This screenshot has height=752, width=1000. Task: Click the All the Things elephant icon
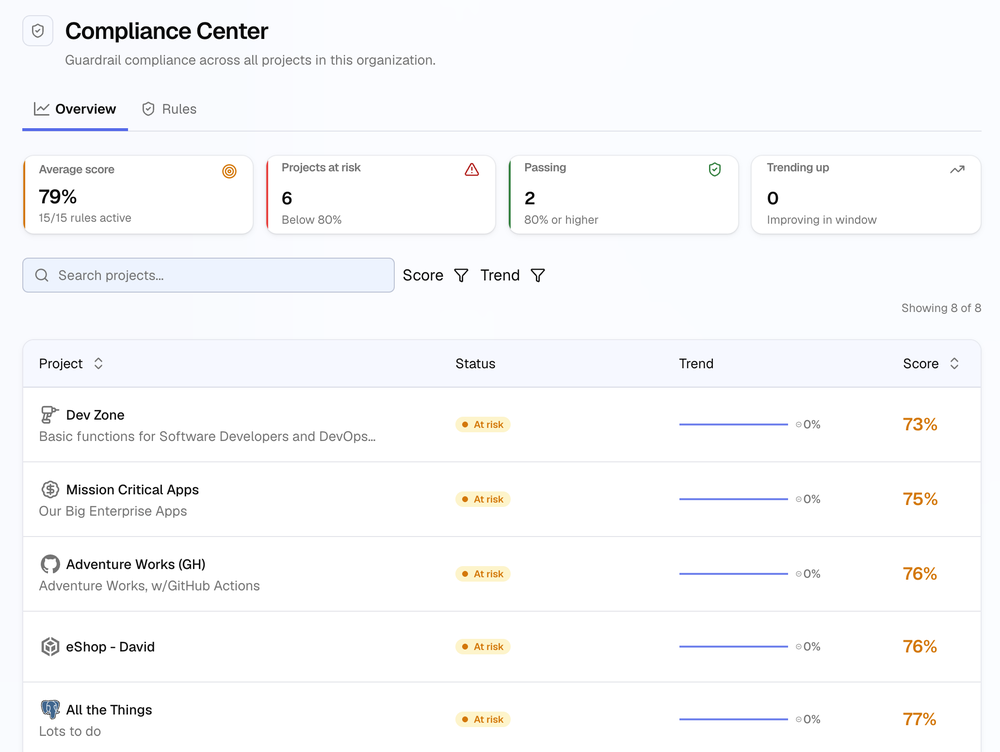pos(50,709)
